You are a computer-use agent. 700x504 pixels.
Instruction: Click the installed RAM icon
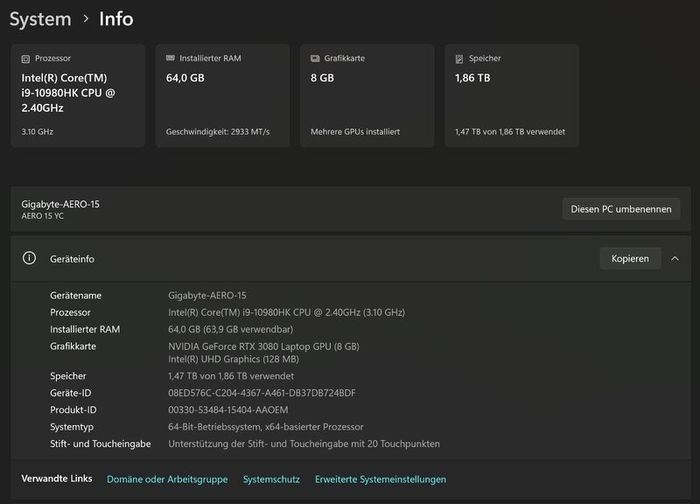(x=170, y=58)
